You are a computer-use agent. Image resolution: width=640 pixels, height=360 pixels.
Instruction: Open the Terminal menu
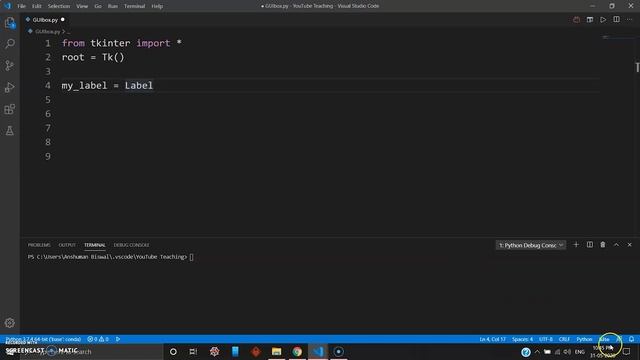click(x=134, y=6)
